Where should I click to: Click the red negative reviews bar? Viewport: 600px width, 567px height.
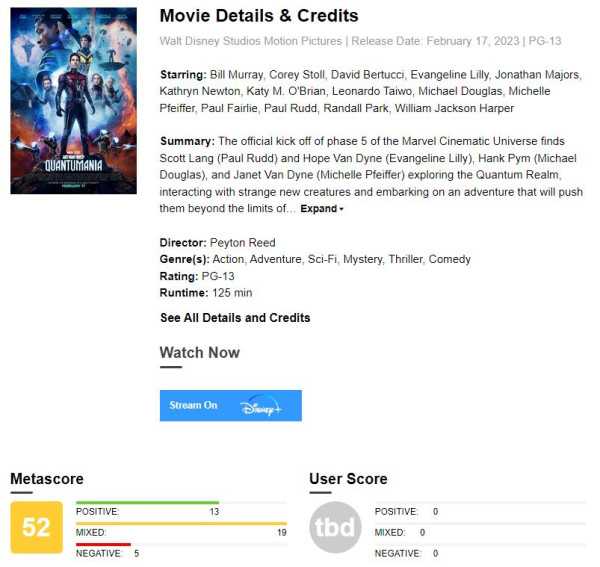[103, 545]
